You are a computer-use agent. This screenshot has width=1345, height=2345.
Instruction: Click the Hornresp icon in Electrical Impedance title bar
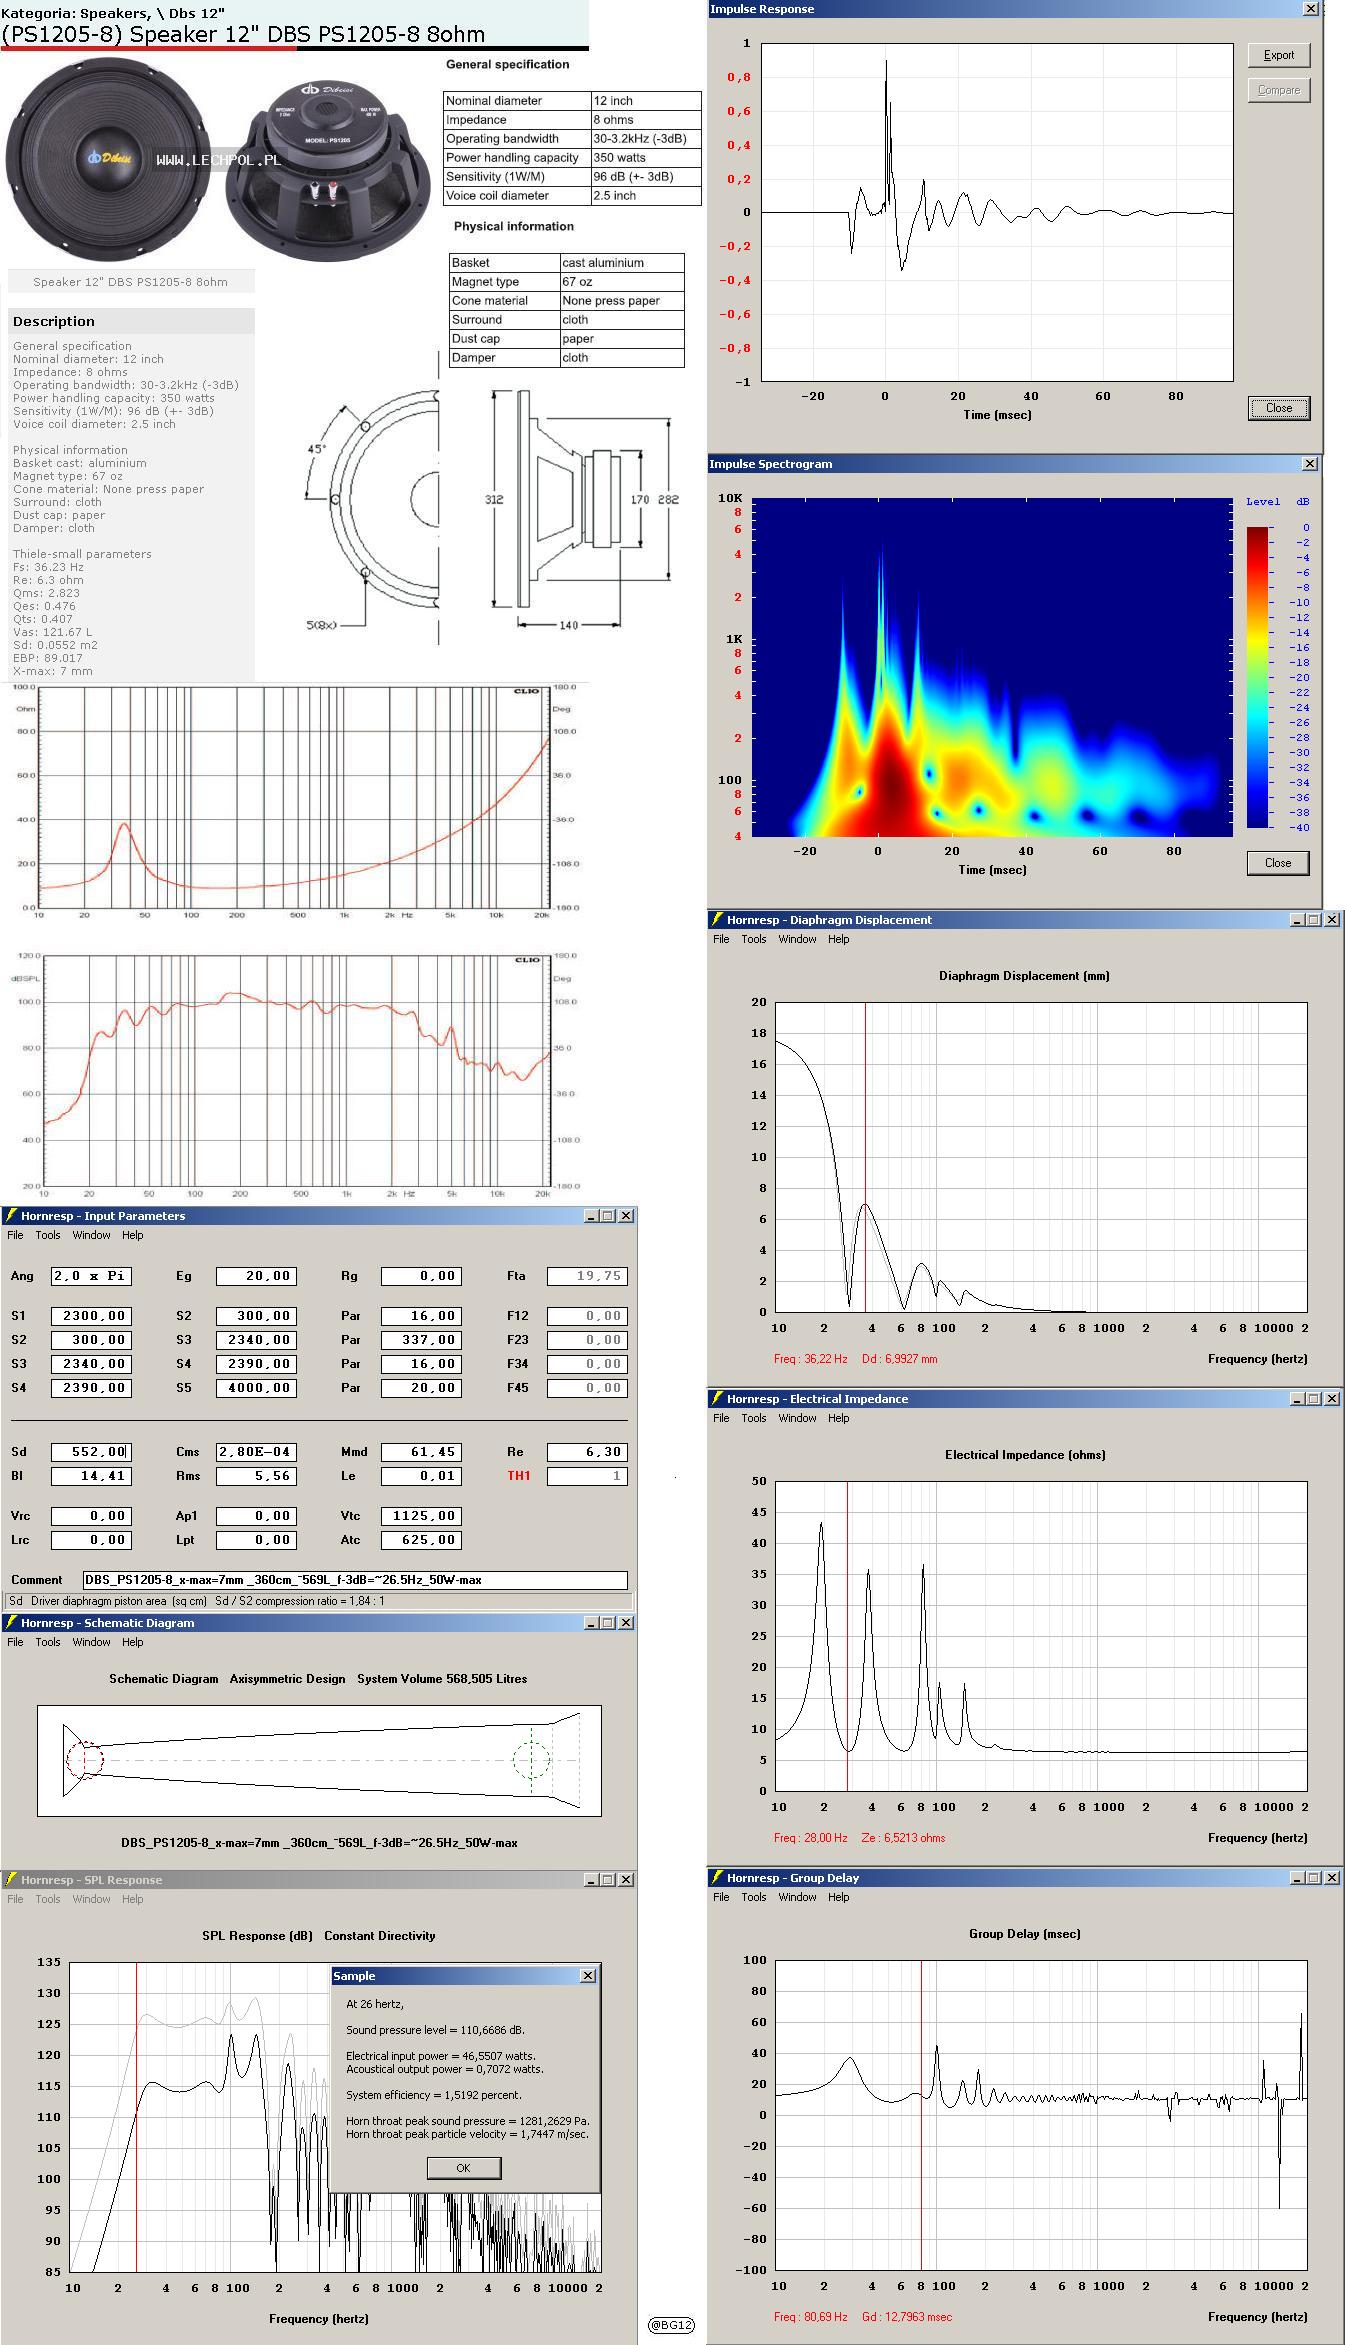point(717,1399)
